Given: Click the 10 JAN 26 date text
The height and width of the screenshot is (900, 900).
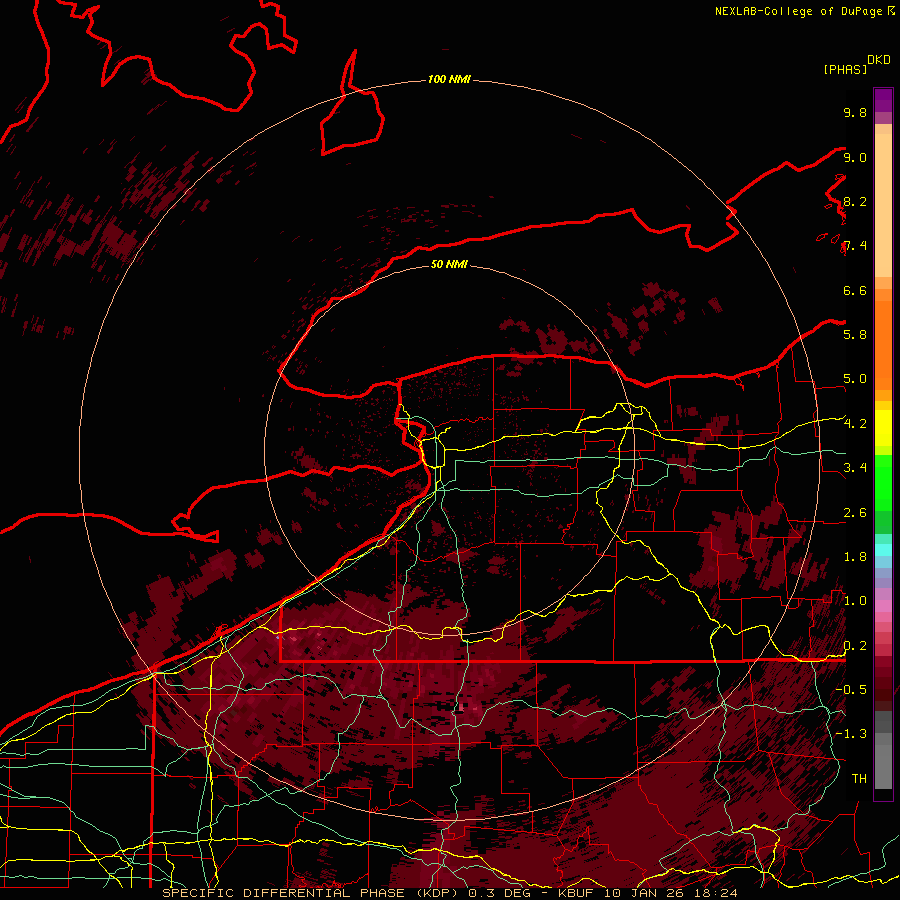Looking at the screenshot, I should click(x=645, y=893).
